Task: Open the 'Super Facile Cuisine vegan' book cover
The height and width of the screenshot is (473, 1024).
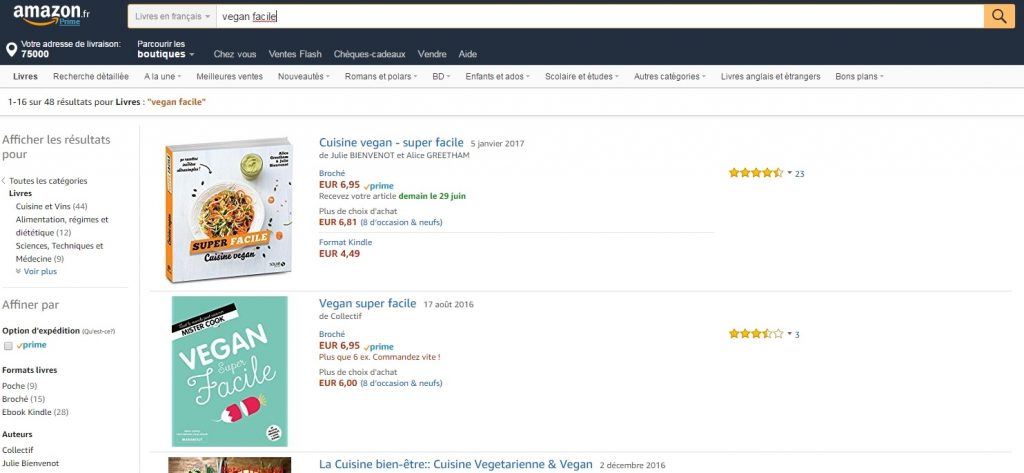Action: [229, 210]
